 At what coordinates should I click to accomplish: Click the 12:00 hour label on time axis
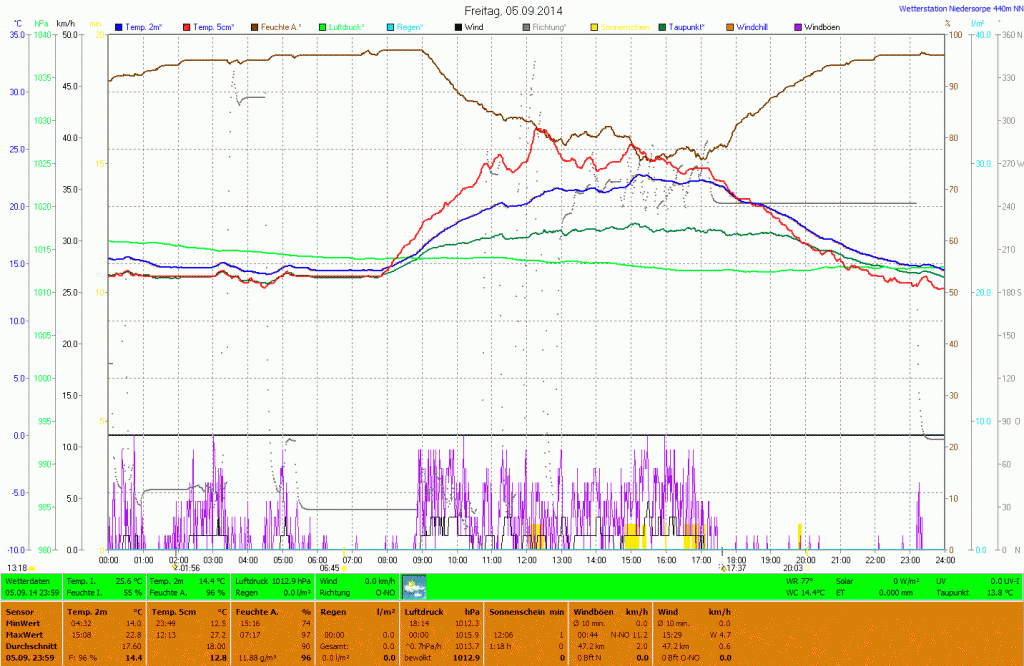pyautogui.click(x=526, y=559)
